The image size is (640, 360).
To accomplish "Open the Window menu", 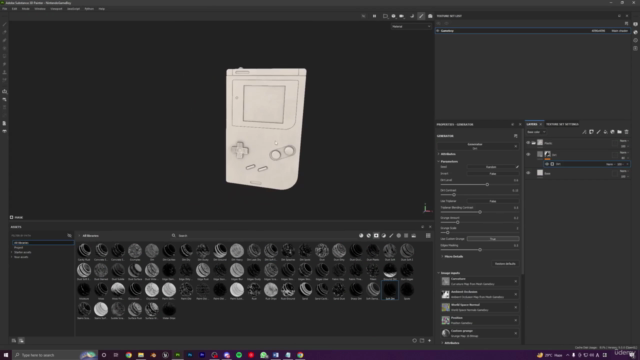I will coord(40,9).
